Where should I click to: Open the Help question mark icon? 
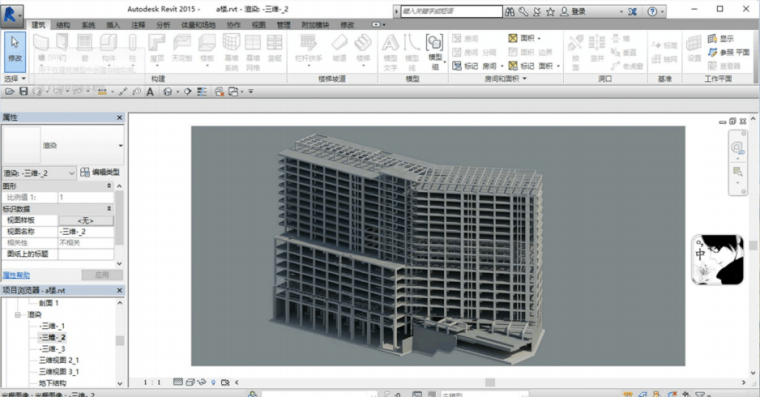tap(652, 11)
